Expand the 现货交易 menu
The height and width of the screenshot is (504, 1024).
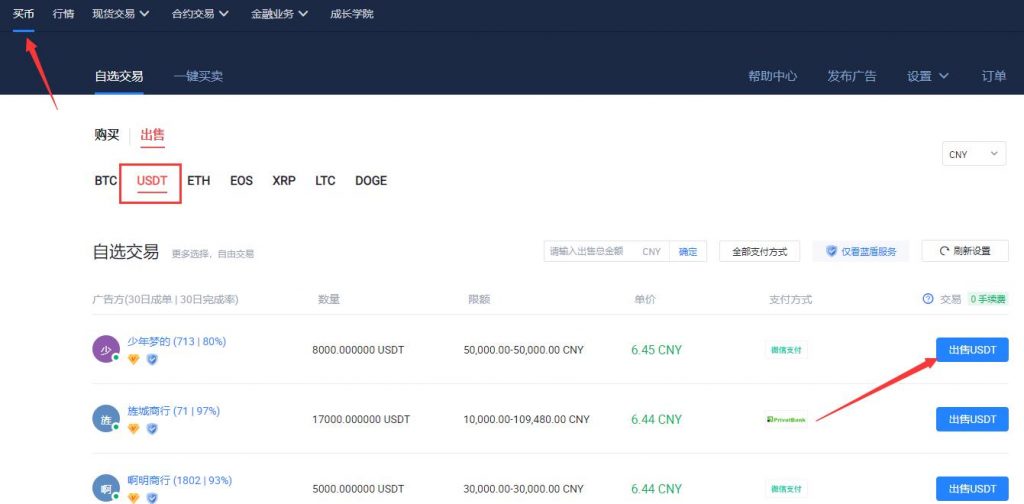121,14
